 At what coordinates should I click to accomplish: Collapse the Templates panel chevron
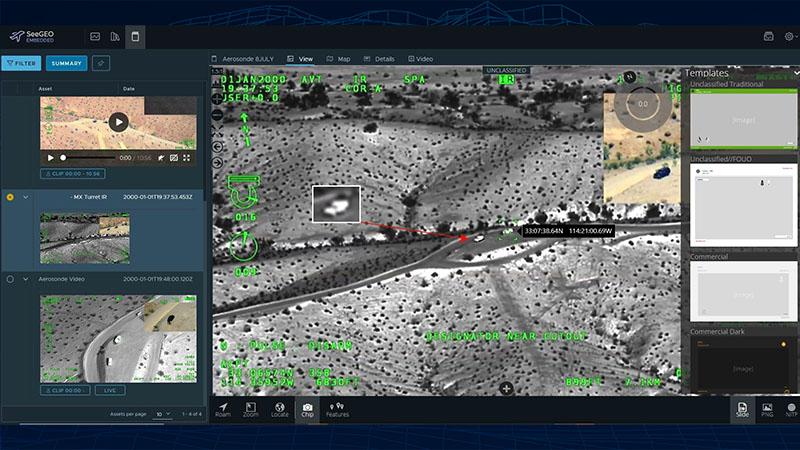pos(796,73)
